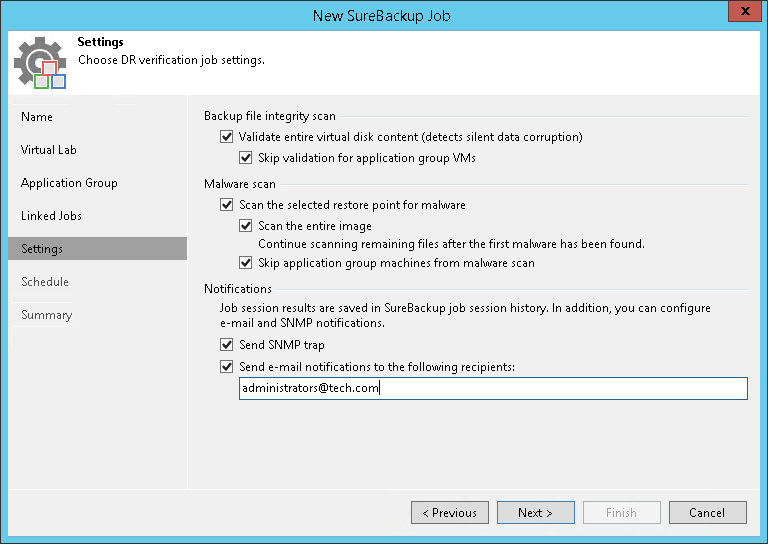
Task: Click the Previous button
Action: tap(450, 513)
